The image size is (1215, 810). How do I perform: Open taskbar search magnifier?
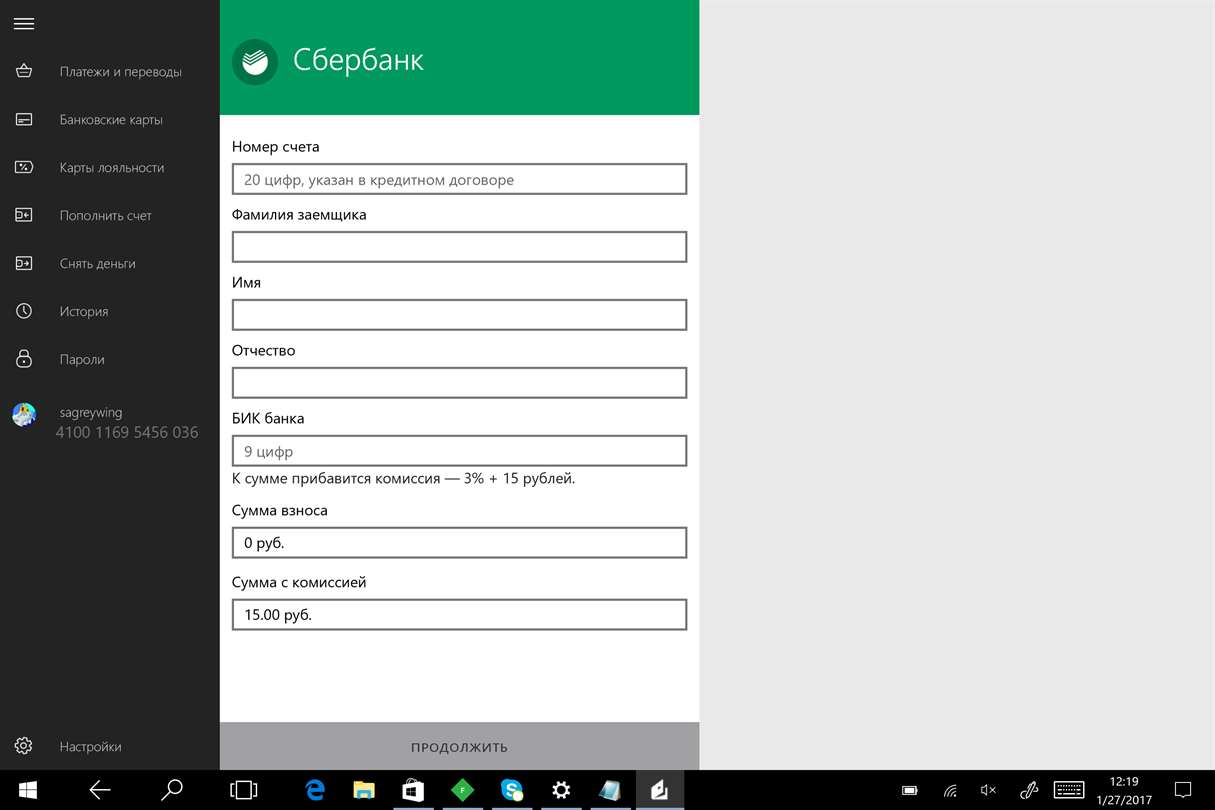[x=172, y=790]
